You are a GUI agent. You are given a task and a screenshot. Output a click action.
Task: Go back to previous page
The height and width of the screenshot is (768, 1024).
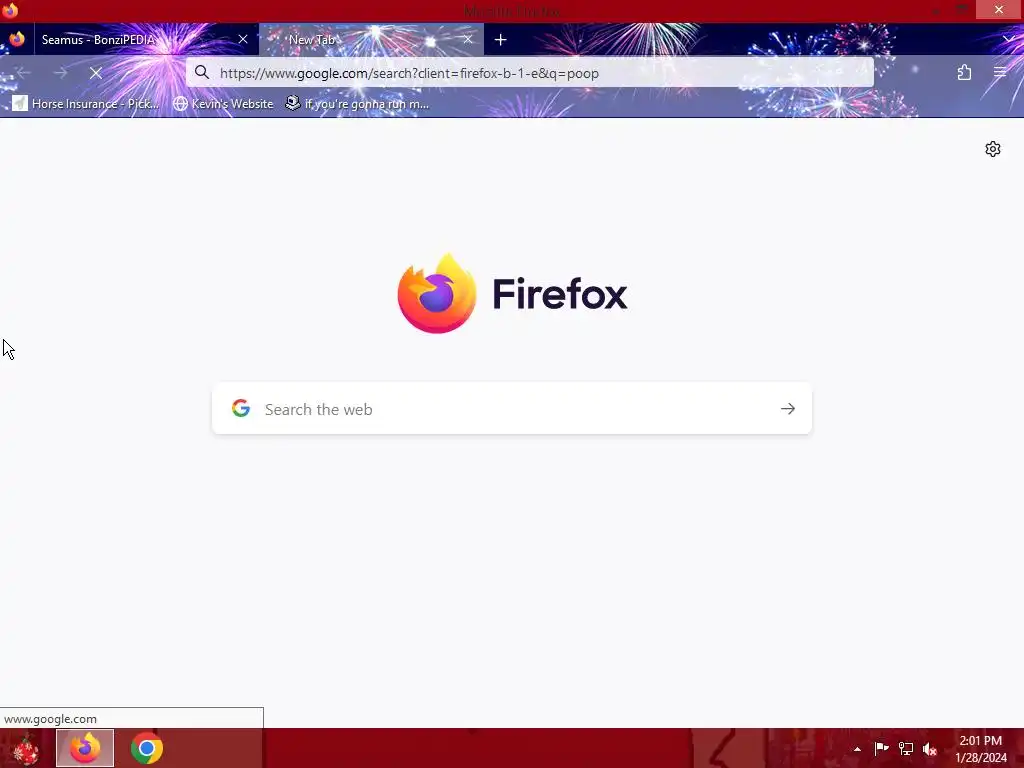click(x=24, y=73)
